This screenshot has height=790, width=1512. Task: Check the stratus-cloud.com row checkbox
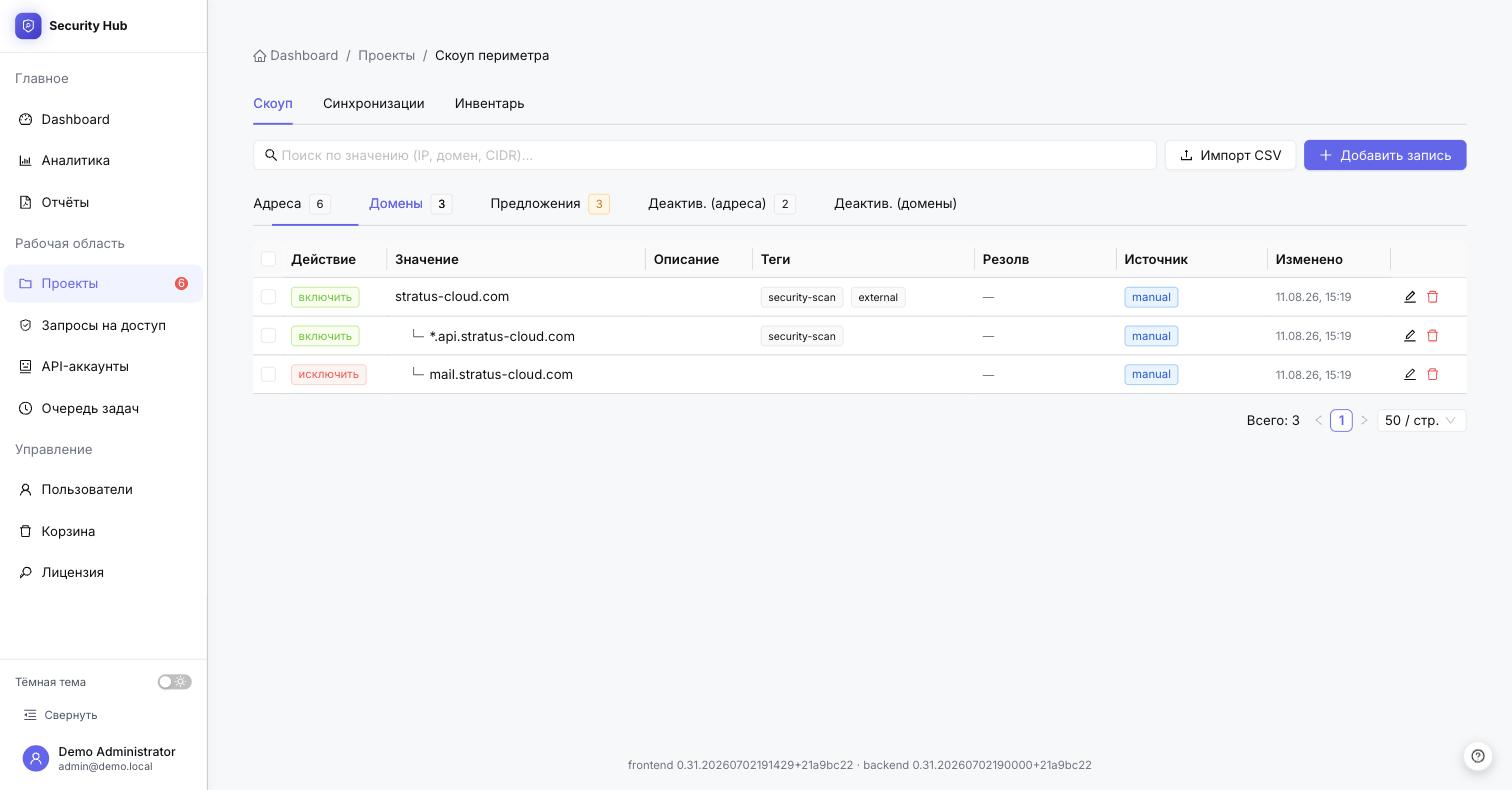(268, 297)
